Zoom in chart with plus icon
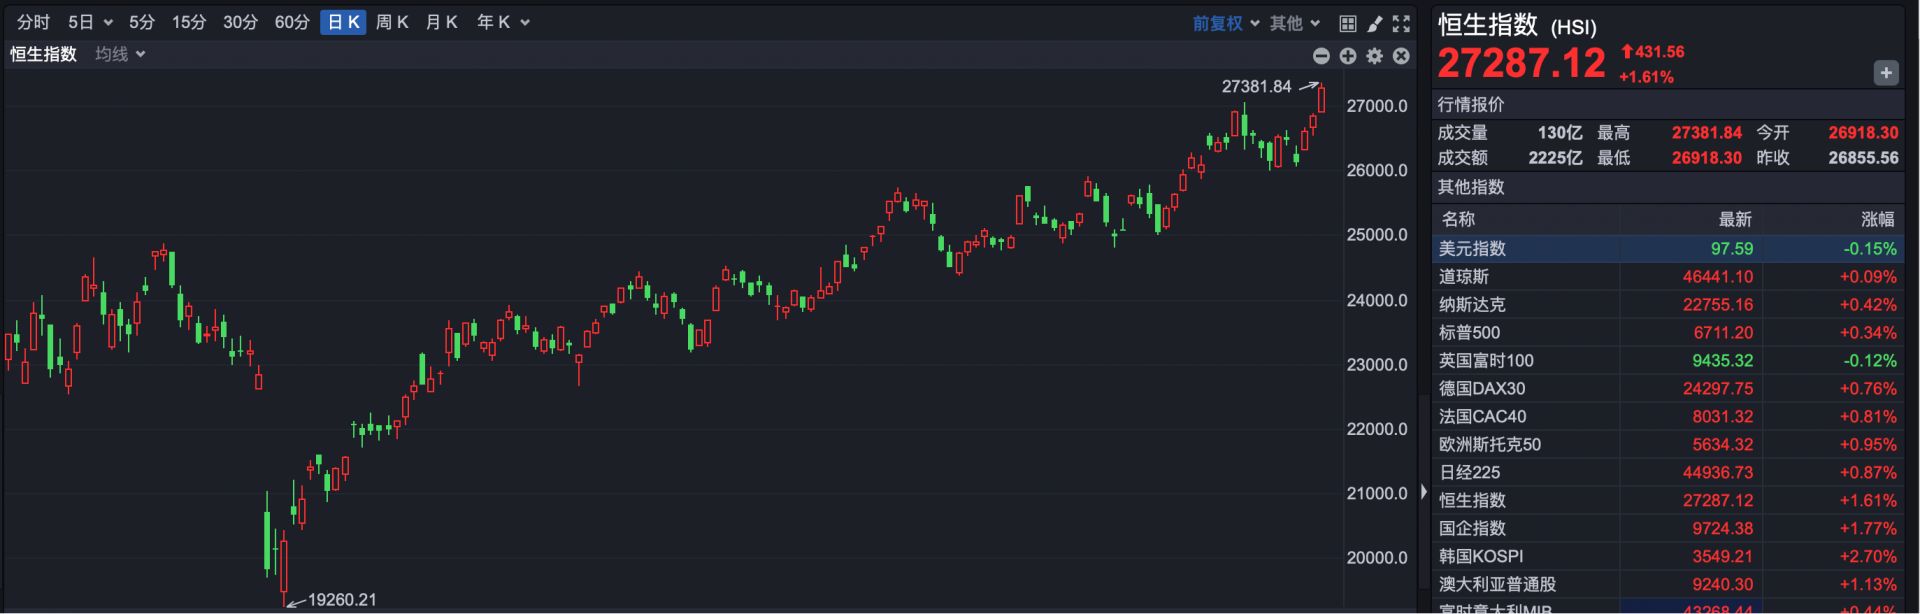This screenshot has height=614, width=1920. [x=1348, y=56]
